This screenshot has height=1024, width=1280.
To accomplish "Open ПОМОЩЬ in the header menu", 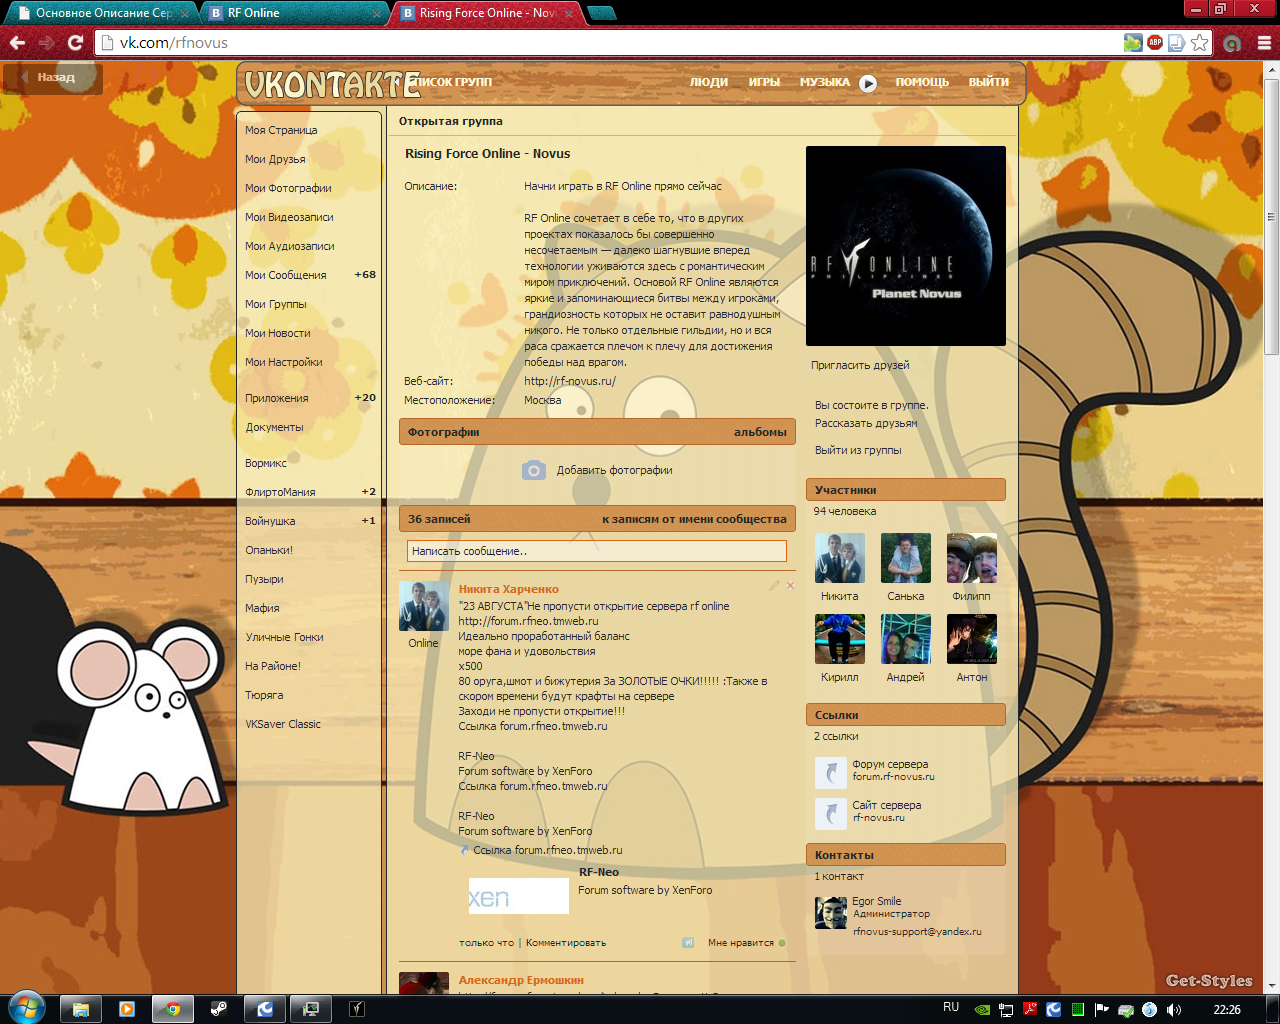I will 922,82.
